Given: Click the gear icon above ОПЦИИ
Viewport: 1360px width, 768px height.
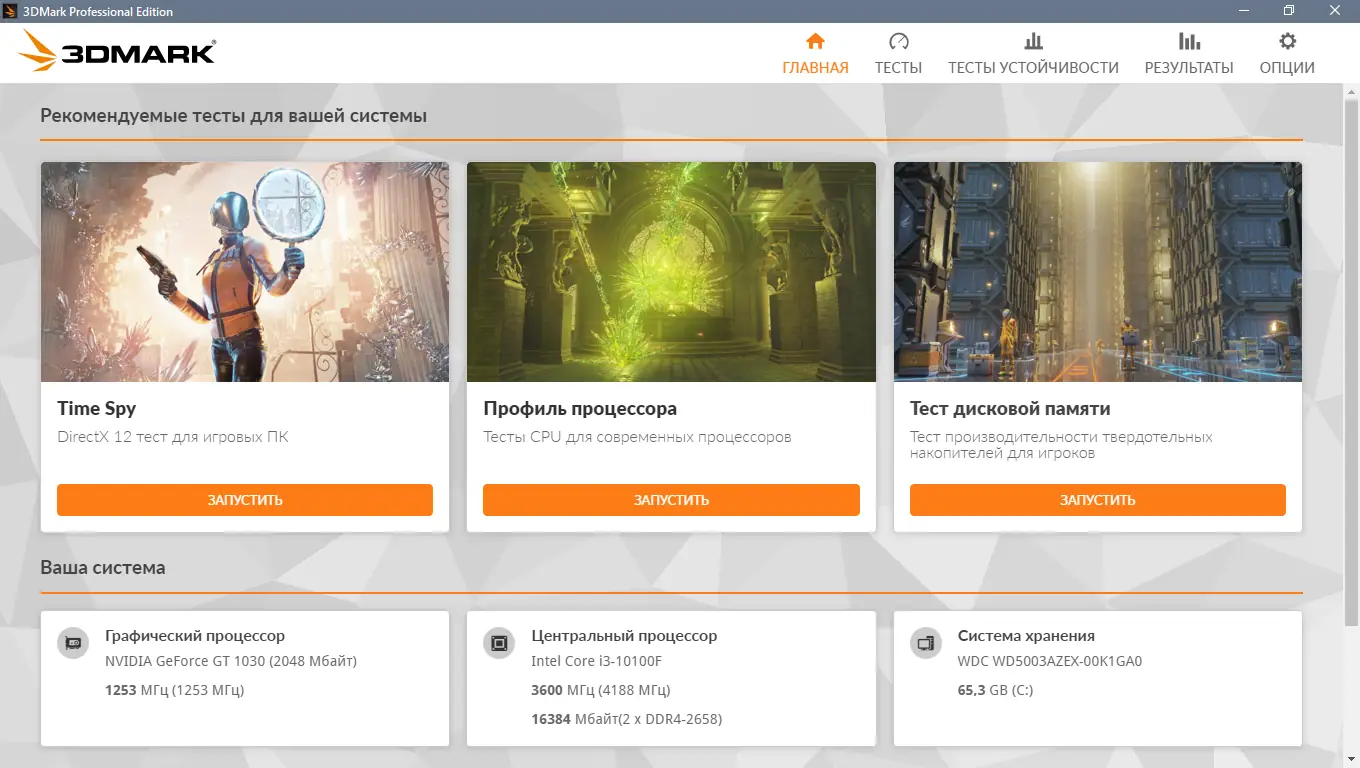Looking at the screenshot, I should tap(1287, 41).
